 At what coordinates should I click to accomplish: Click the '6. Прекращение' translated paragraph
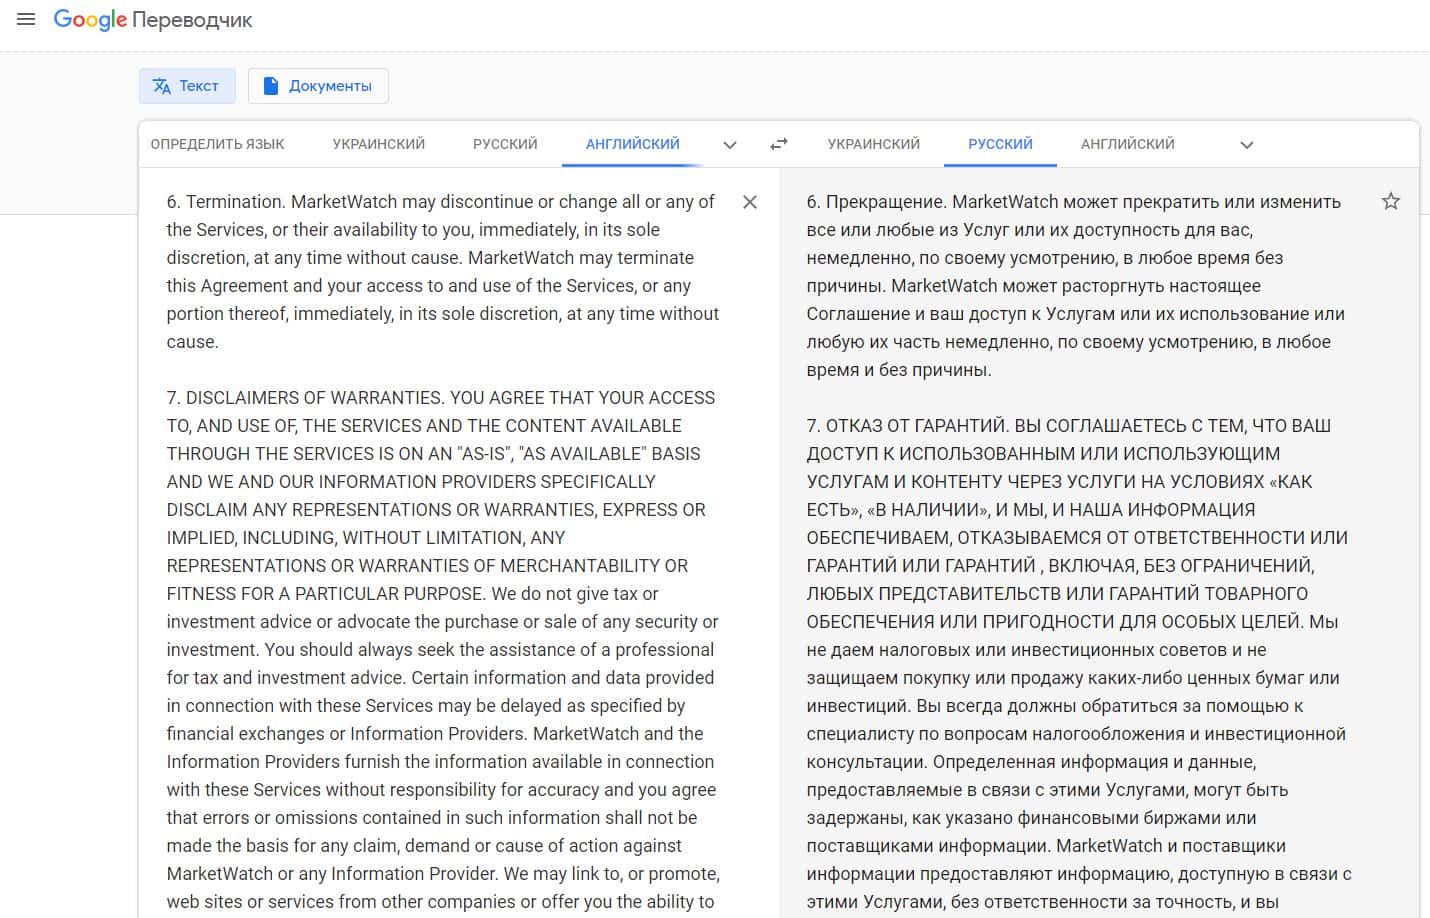click(x=1076, y=286)
